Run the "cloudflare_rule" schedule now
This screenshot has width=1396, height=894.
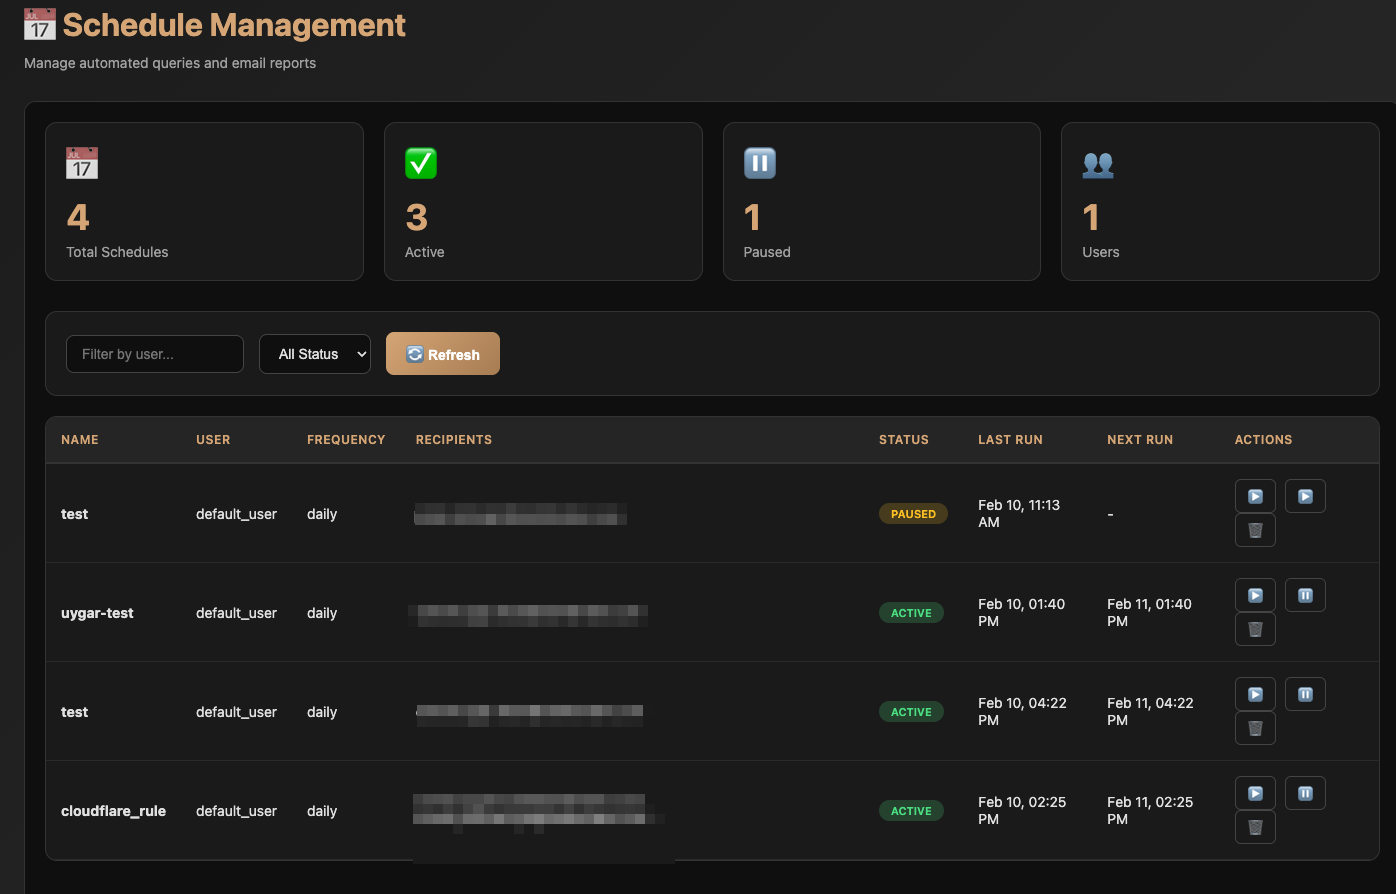click(x=1255, y=792)
